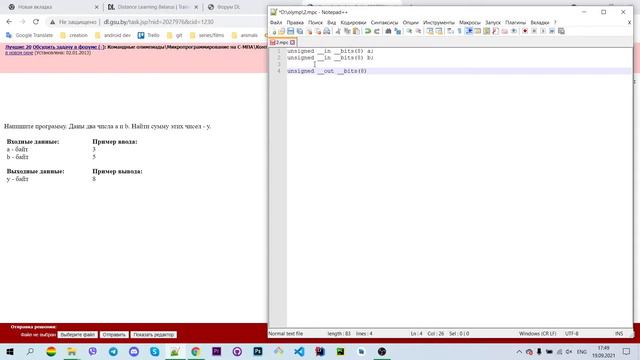Click browser Reload page button
This screenshot has width=640, height=360.
36,22
